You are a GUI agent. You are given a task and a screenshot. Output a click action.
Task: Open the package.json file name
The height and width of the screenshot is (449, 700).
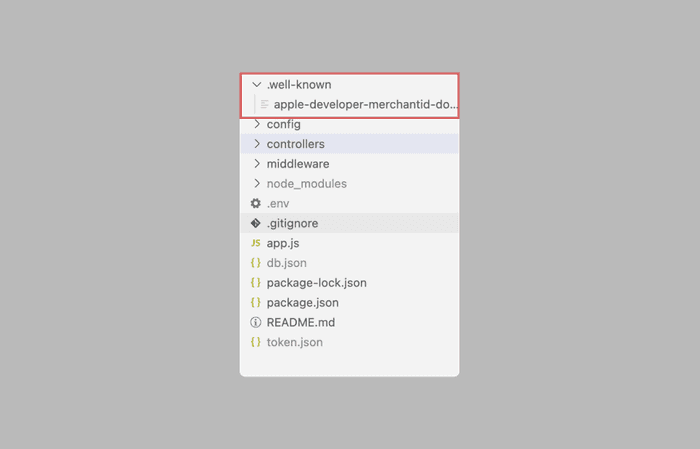pos(302,302)
